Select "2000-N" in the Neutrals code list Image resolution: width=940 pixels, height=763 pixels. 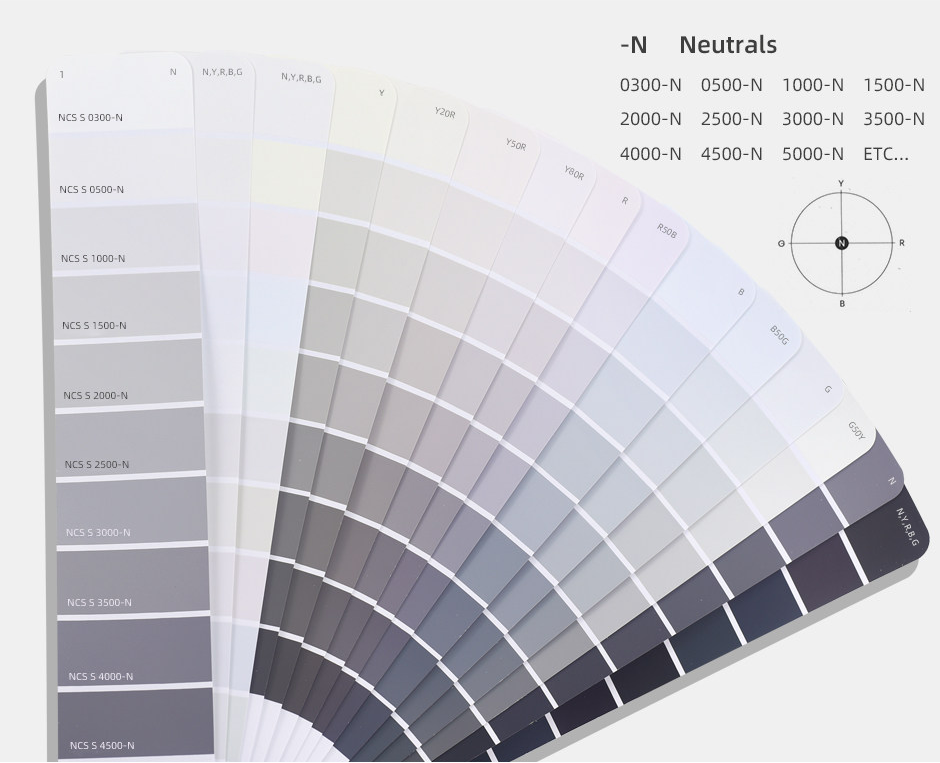pyautogui.click(x=650, y=119)
